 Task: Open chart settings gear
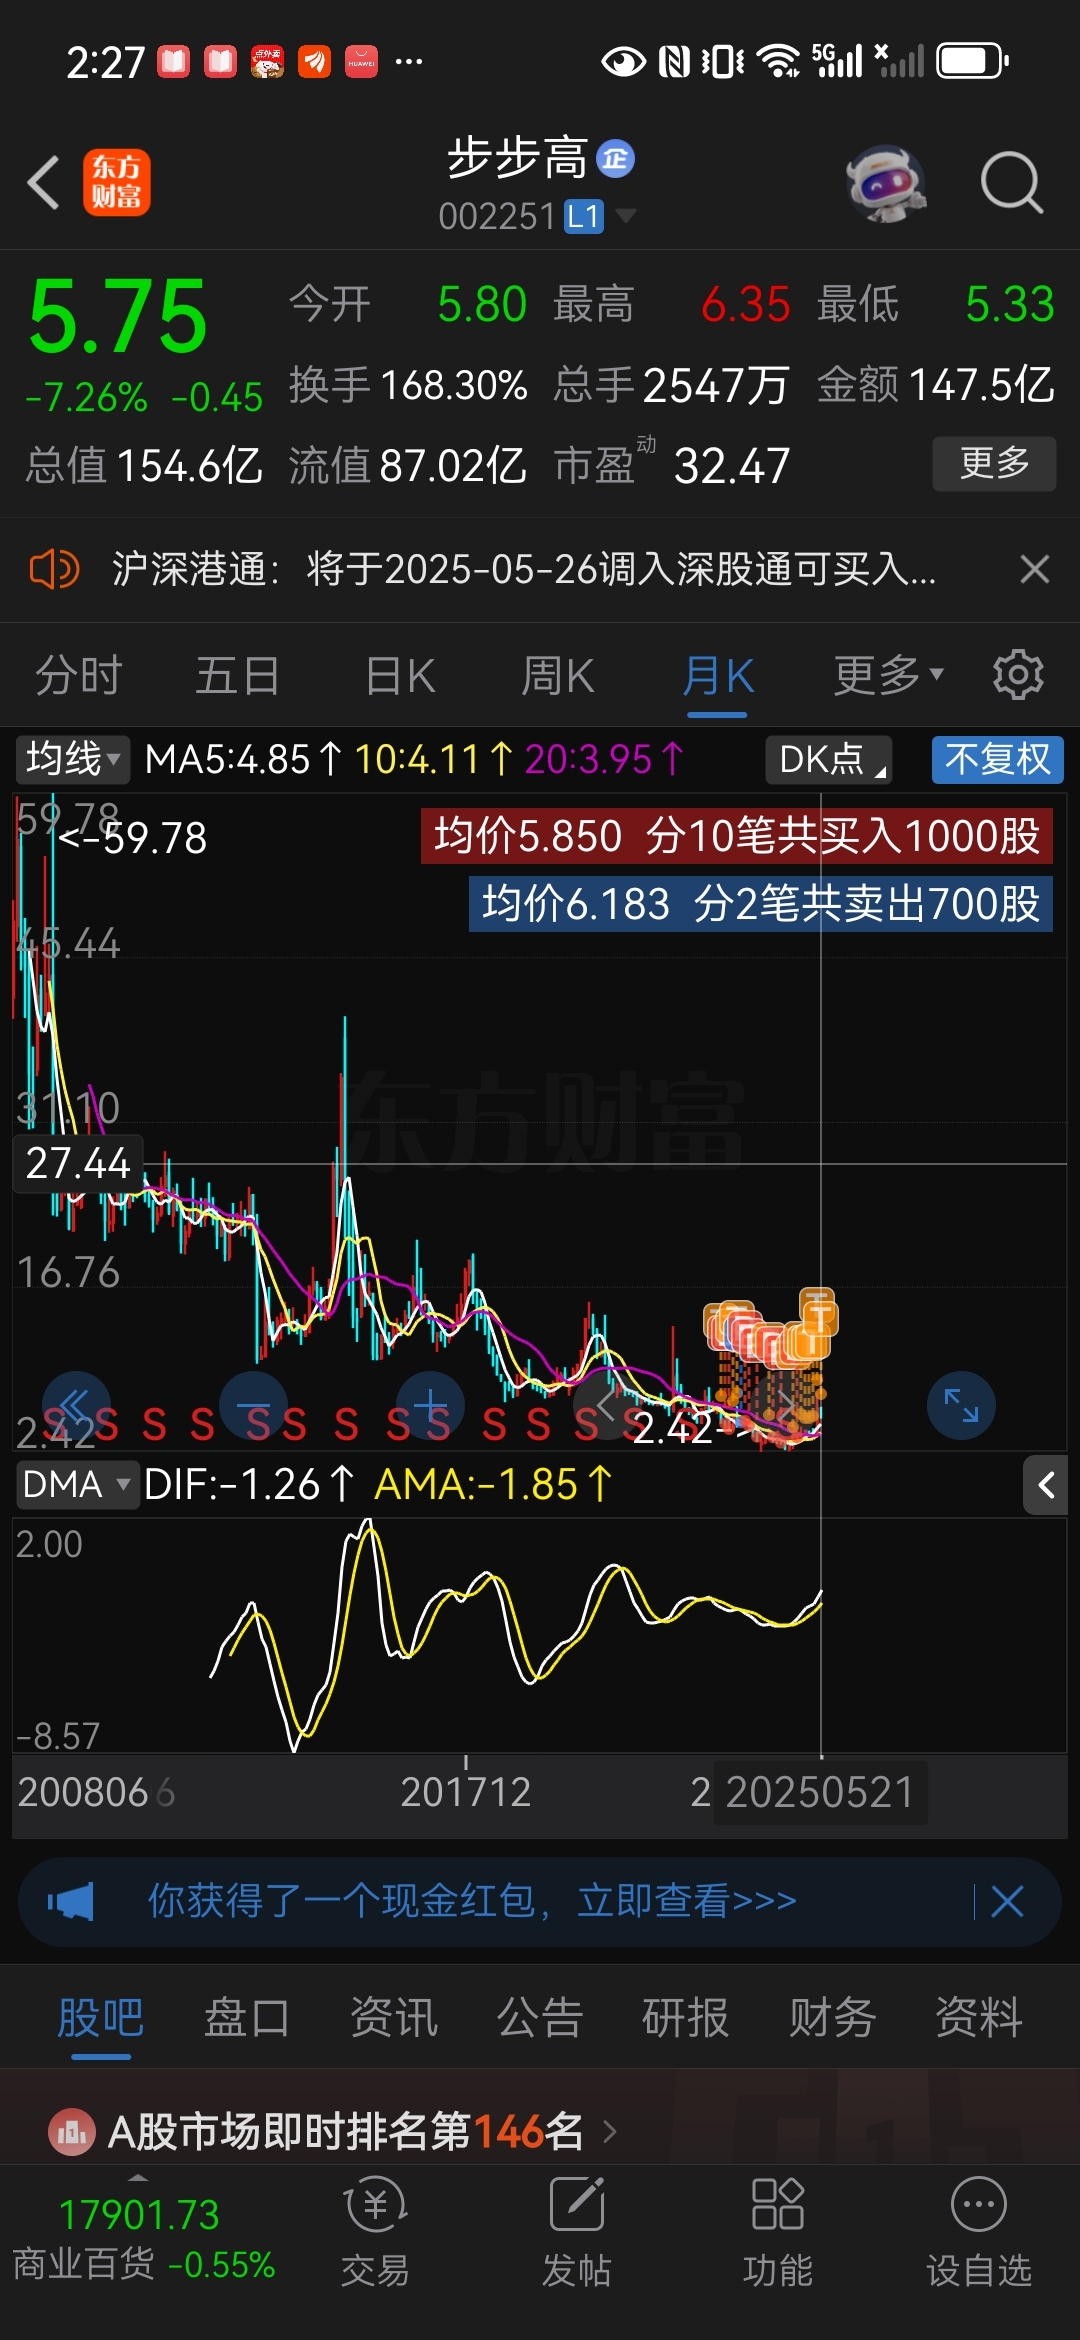[1018, 675]
